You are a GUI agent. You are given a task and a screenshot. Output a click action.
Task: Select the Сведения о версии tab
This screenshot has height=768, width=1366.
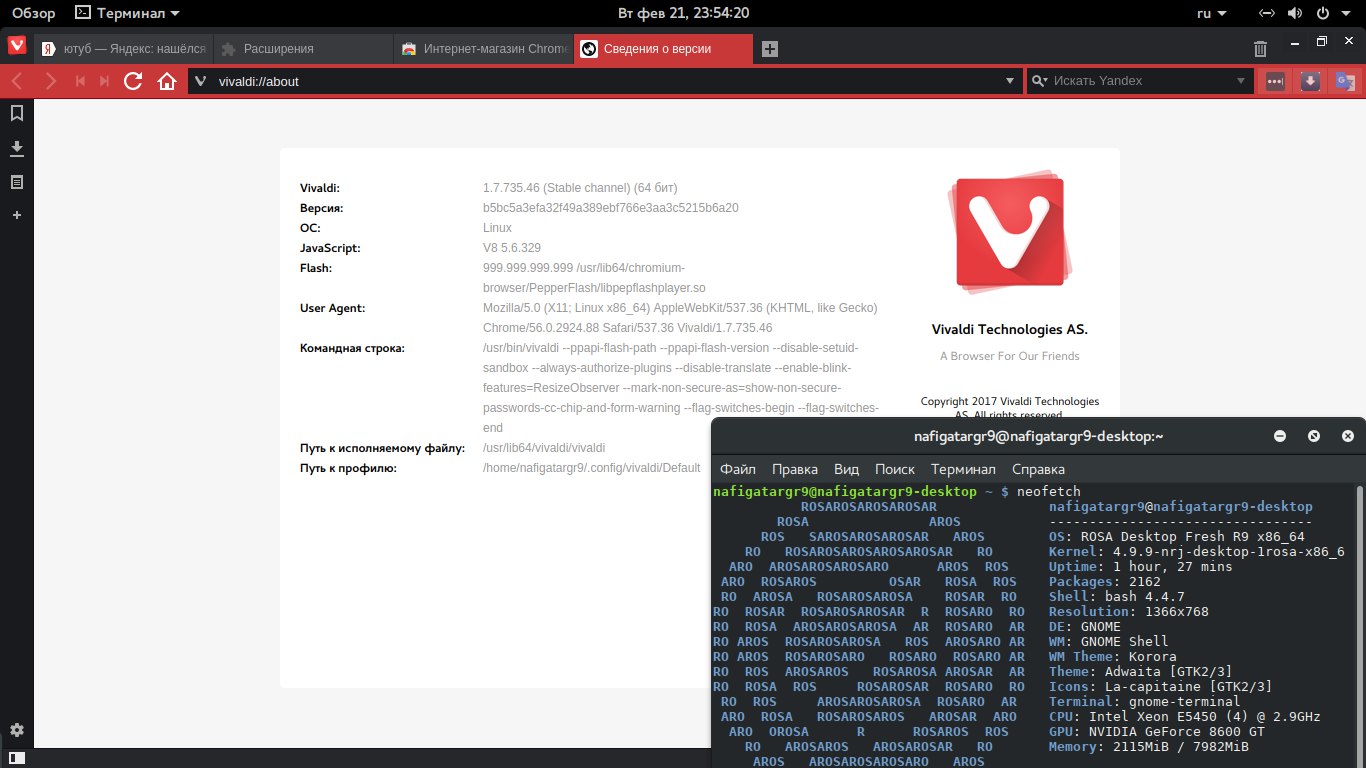(x=663, y=49)
